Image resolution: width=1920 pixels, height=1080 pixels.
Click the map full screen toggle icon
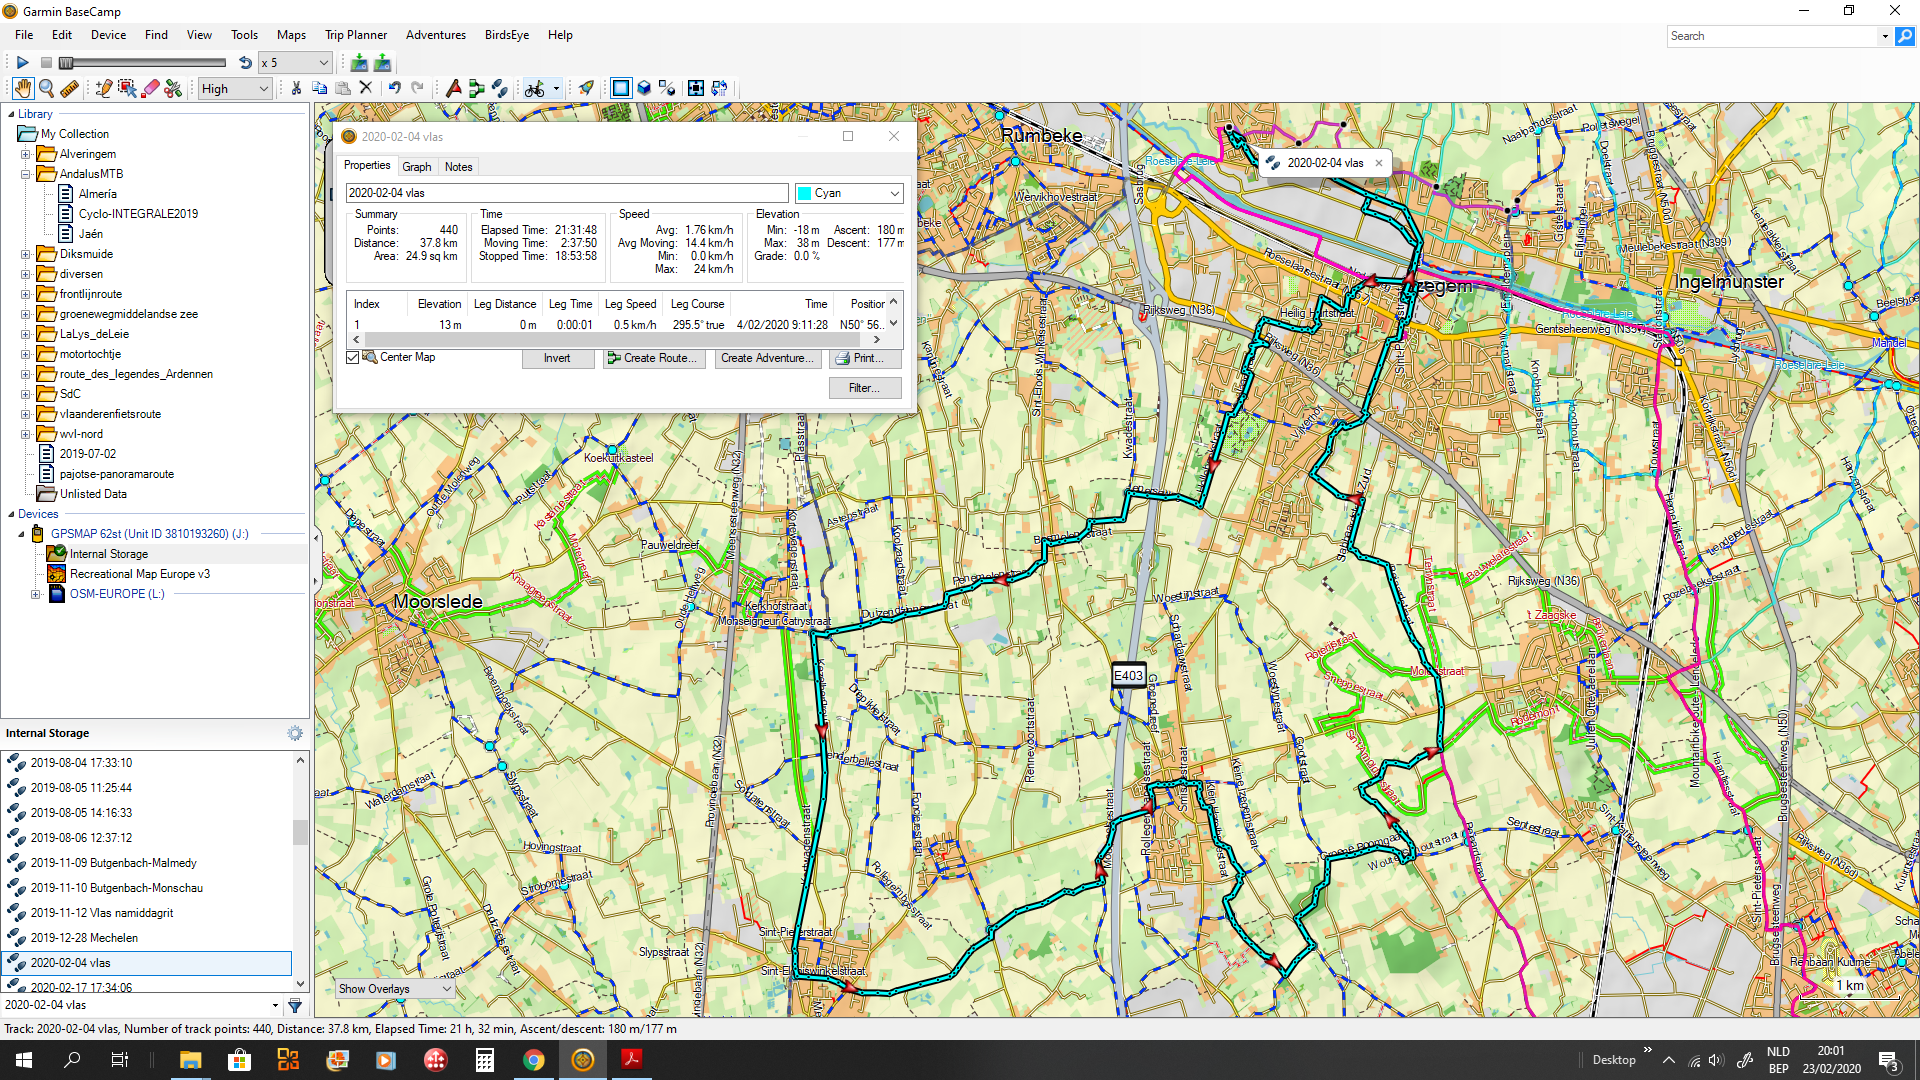tap(696, 88)
